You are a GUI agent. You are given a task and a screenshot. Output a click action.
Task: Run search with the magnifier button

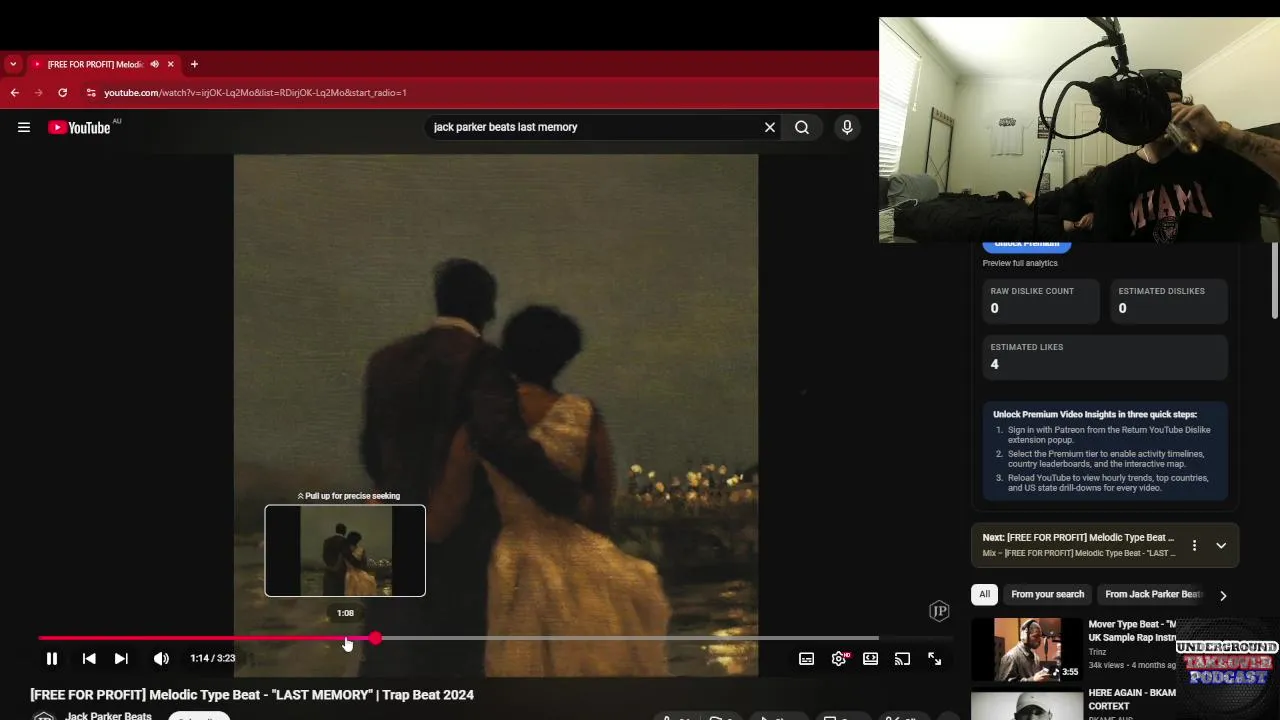802,127
